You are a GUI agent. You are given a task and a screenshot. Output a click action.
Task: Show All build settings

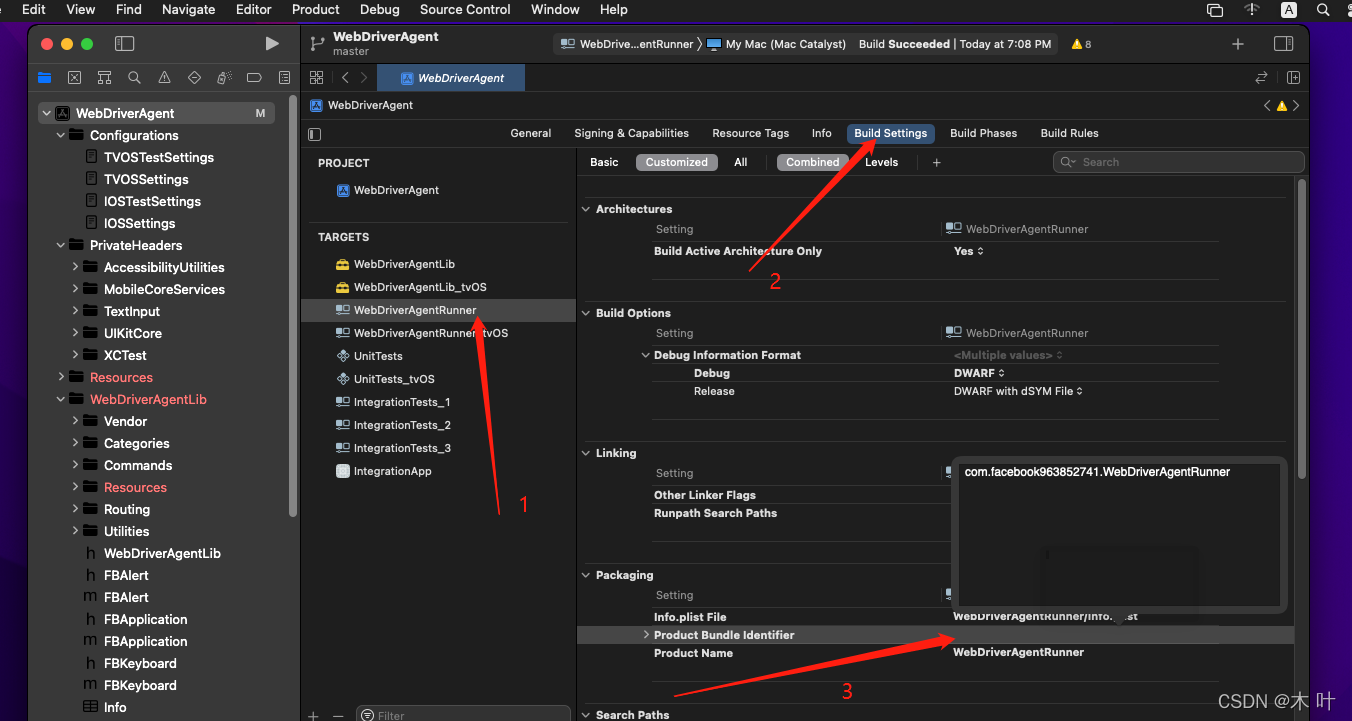coord(741,162)
